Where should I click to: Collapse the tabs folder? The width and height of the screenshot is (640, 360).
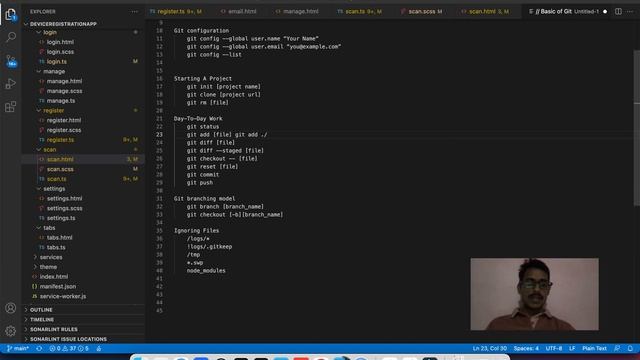[49, 228]
